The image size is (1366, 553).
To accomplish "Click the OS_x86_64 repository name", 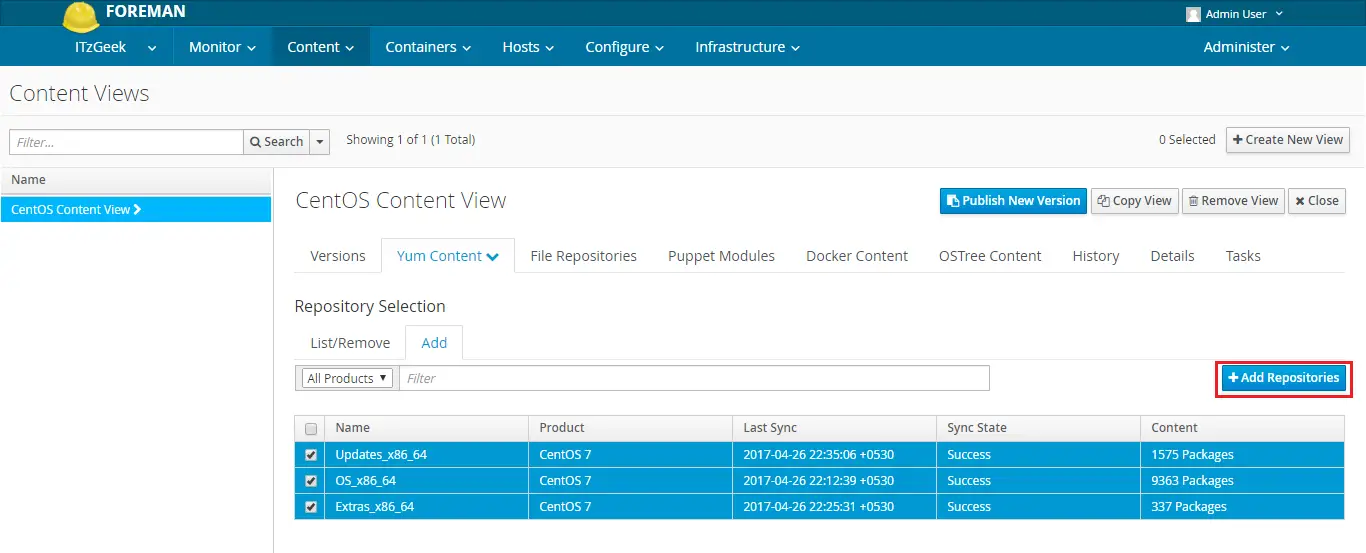I will 365,481.
